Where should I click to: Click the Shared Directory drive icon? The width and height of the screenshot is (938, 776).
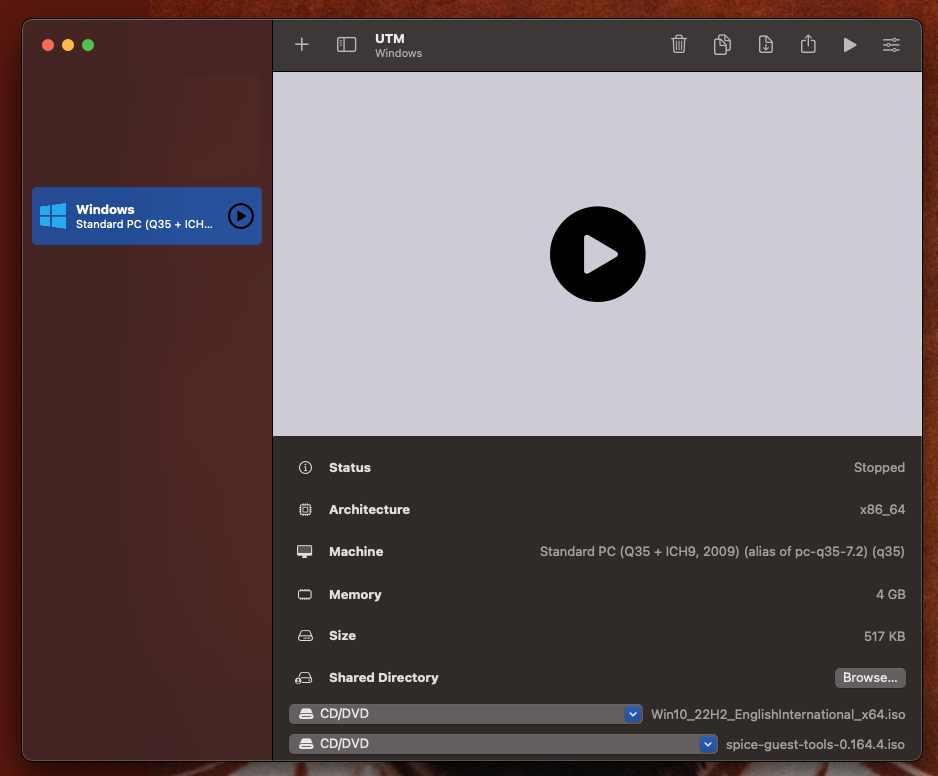[x=304, y=678]
